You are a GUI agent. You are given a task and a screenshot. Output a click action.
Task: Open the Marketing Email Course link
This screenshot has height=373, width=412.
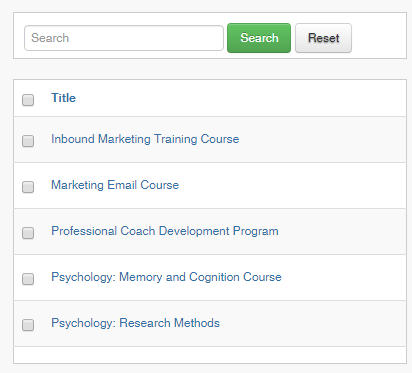(115, 185)
